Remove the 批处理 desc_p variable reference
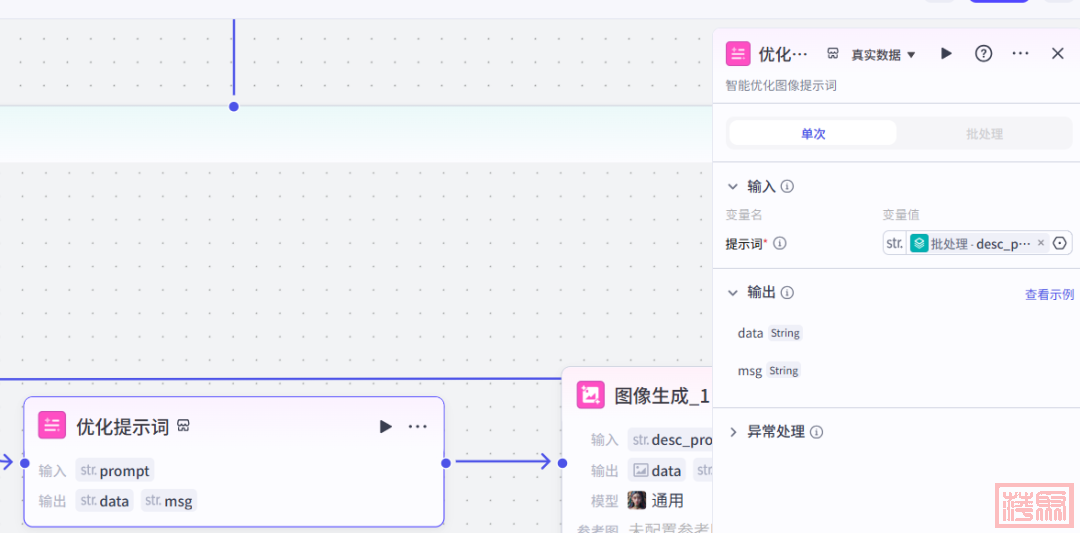This screenshot has width=1080, height=533. click(x=1040, y=243)
